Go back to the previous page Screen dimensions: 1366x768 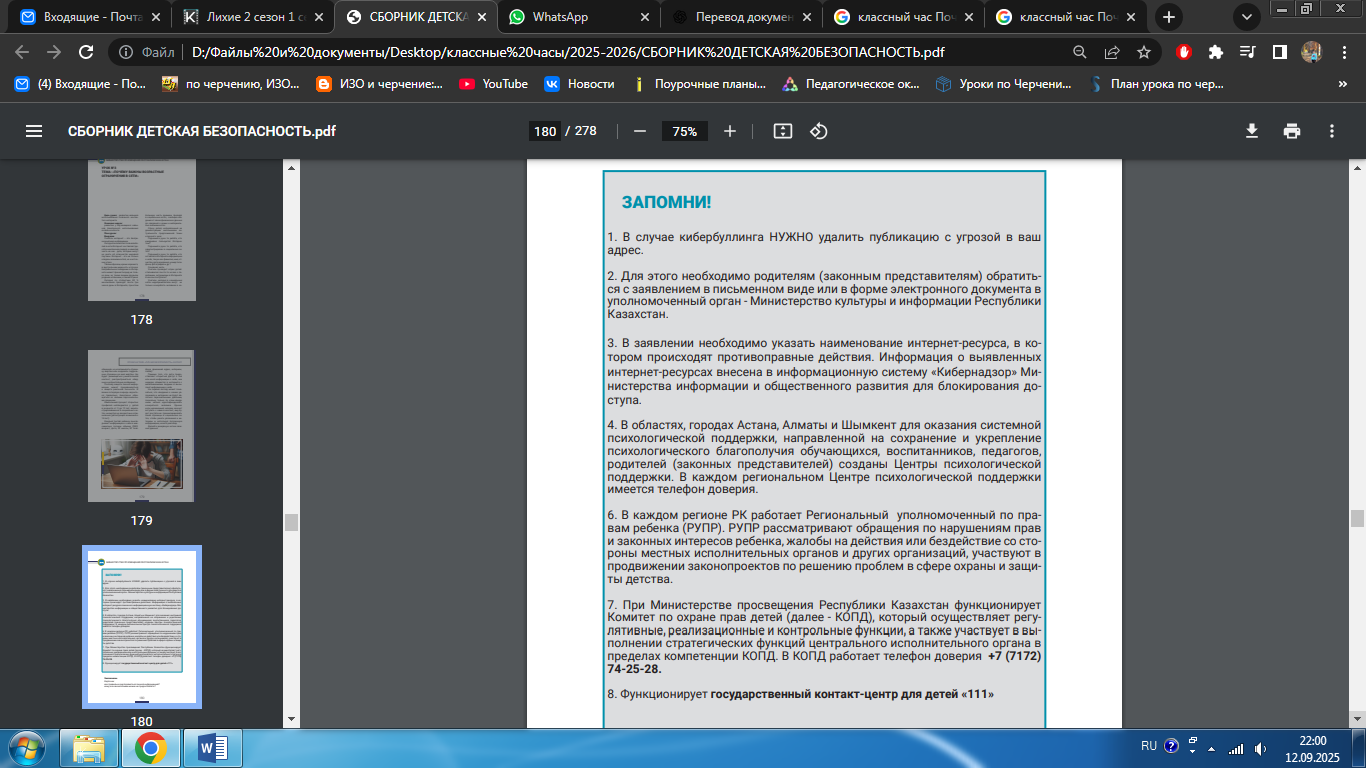[24, 52]
